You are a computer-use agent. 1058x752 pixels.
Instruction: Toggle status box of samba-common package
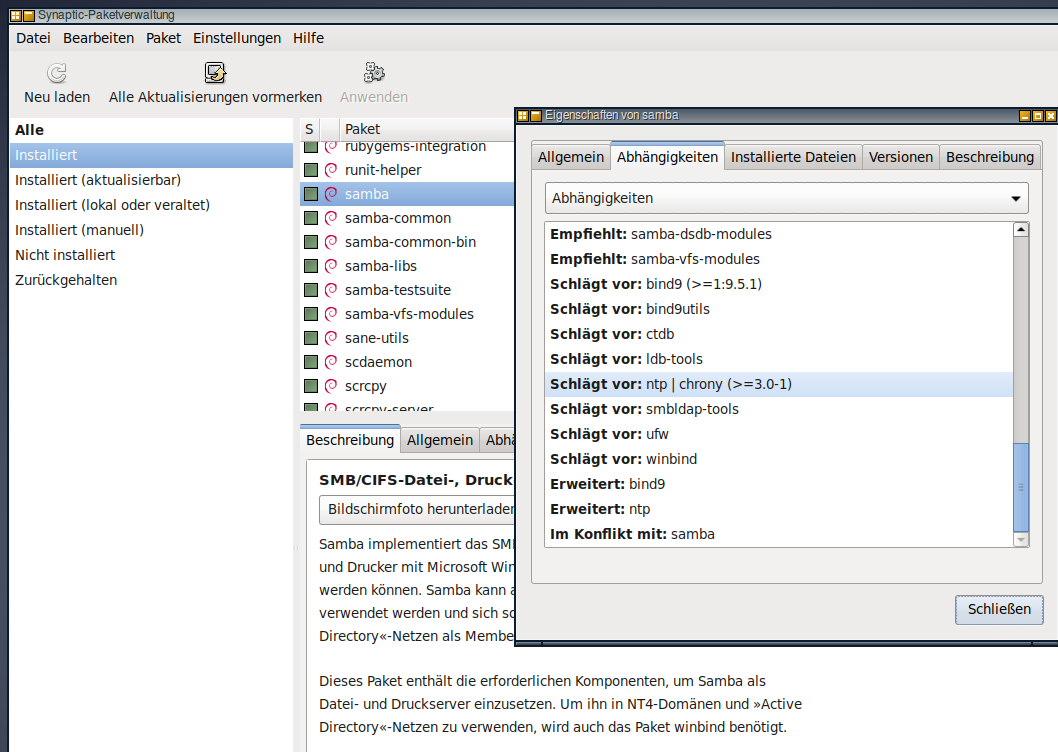(311, 218)
